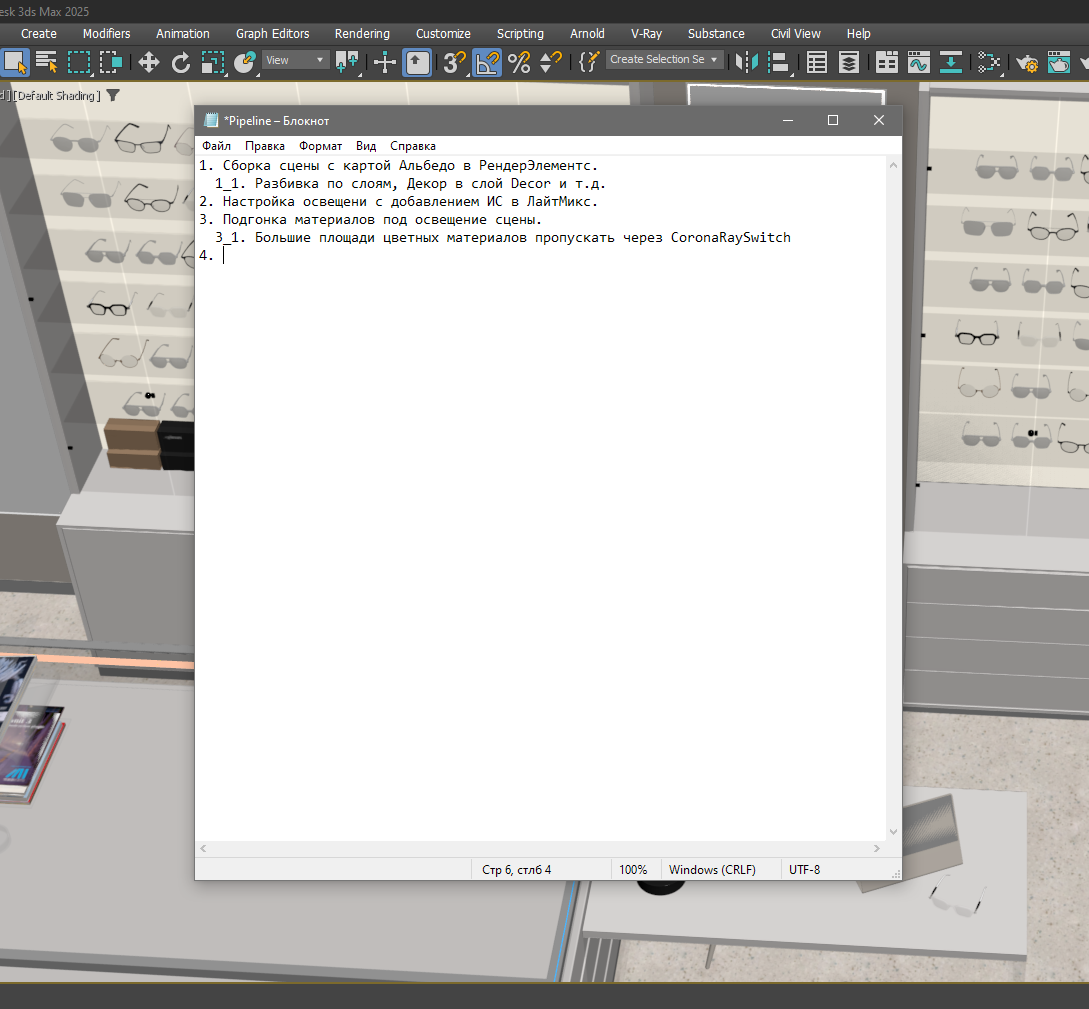
Task: Open the Arnold menu
Action: click(587, 33)
